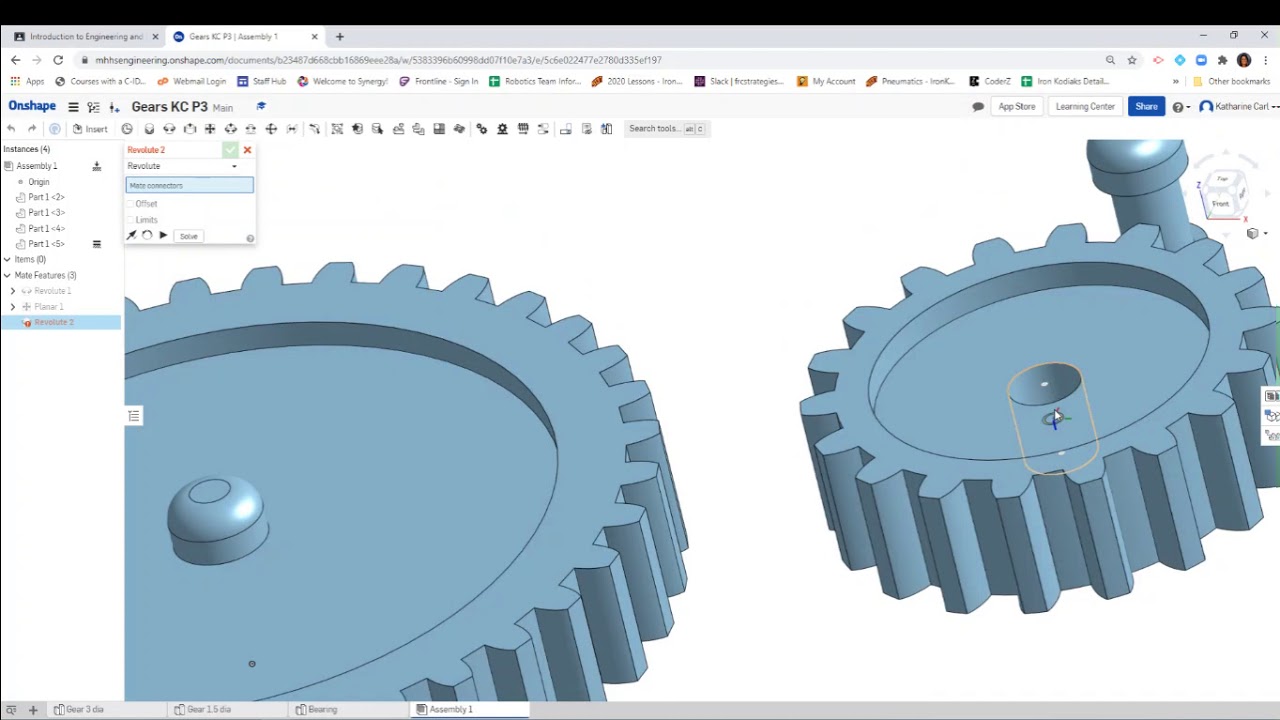
Task: Click the flip primary axis icon
Action: pos(131,236)
